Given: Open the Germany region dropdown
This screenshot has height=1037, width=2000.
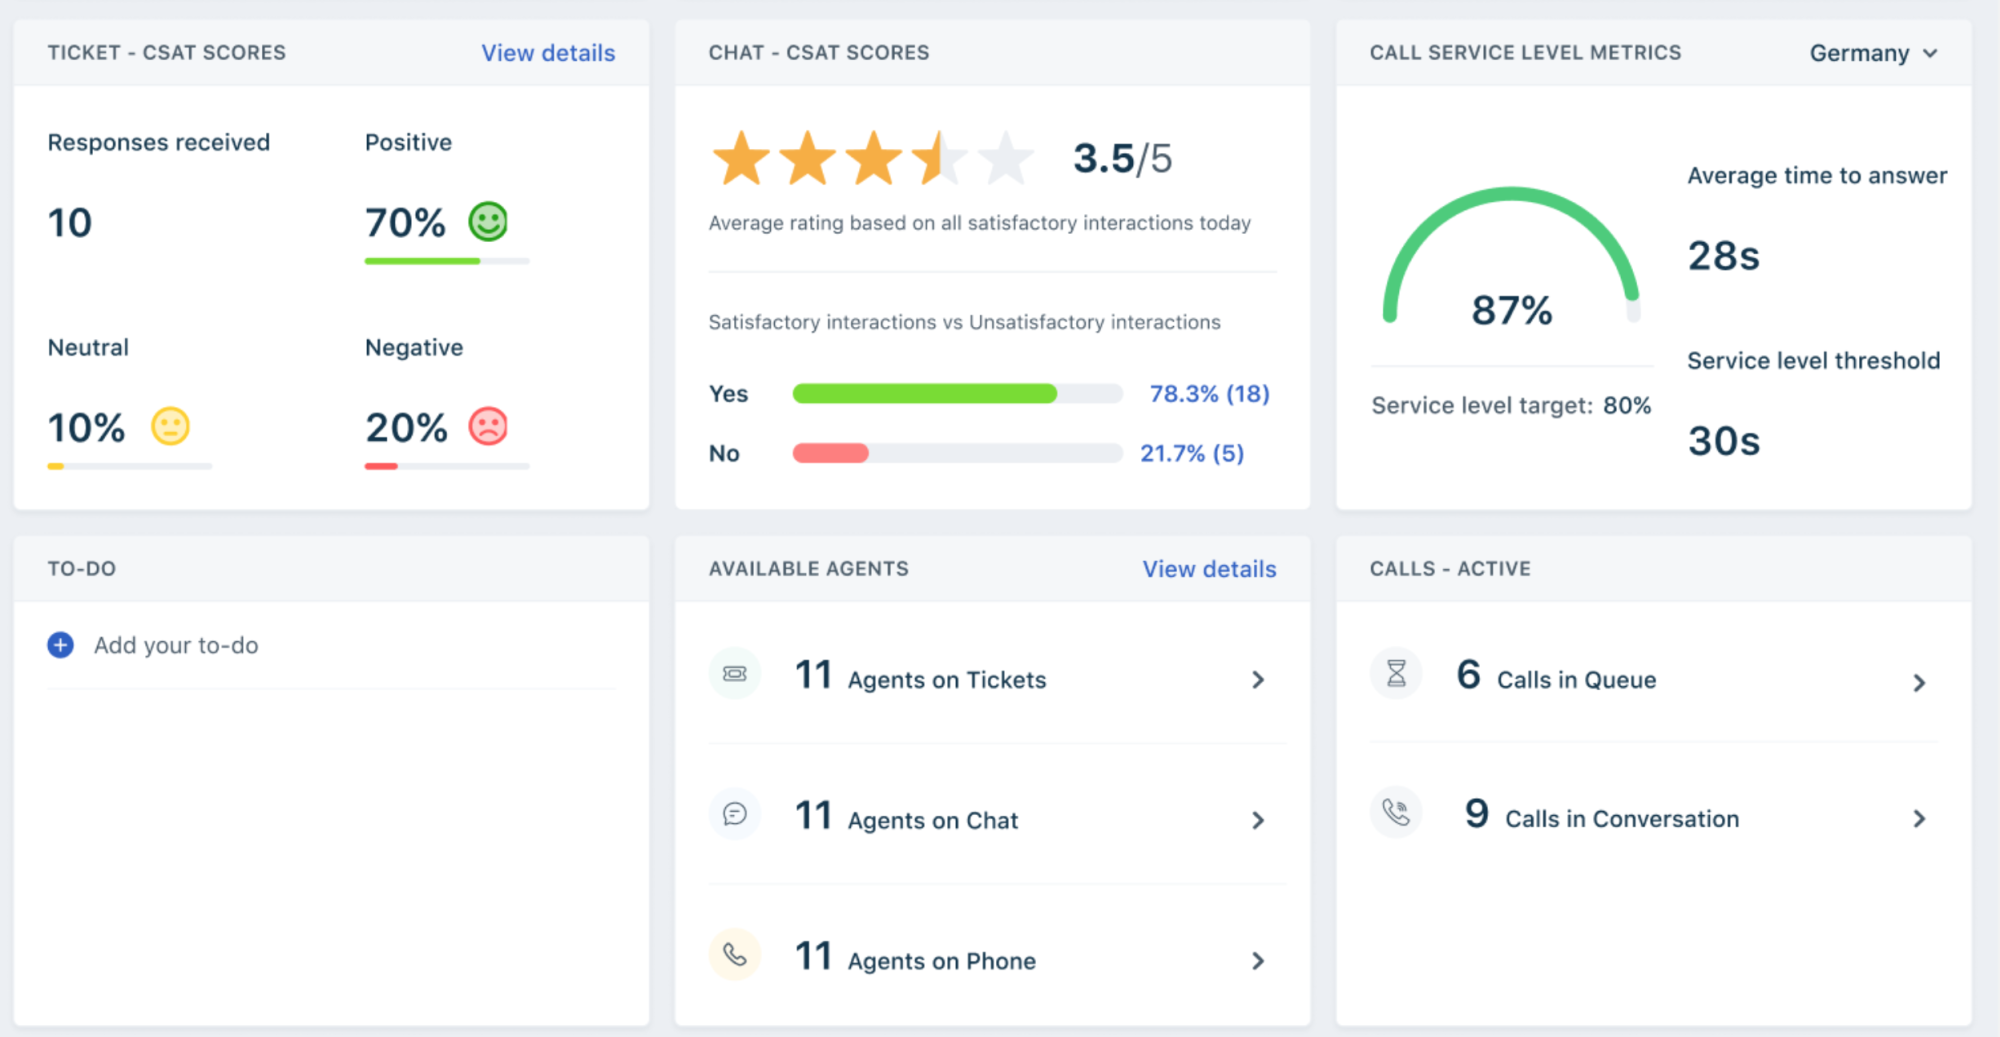Looking at the screenshot, I should 1874,53.
